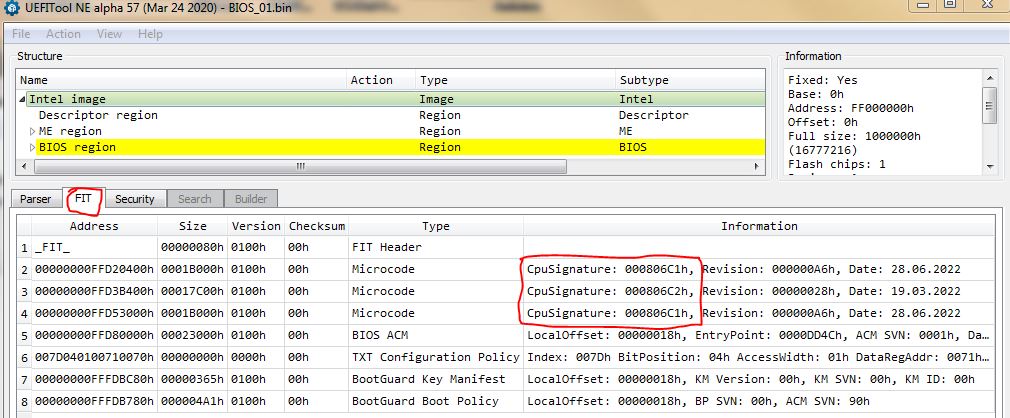
Task: Click the row 5 header number
Action: tap(24, 335)
